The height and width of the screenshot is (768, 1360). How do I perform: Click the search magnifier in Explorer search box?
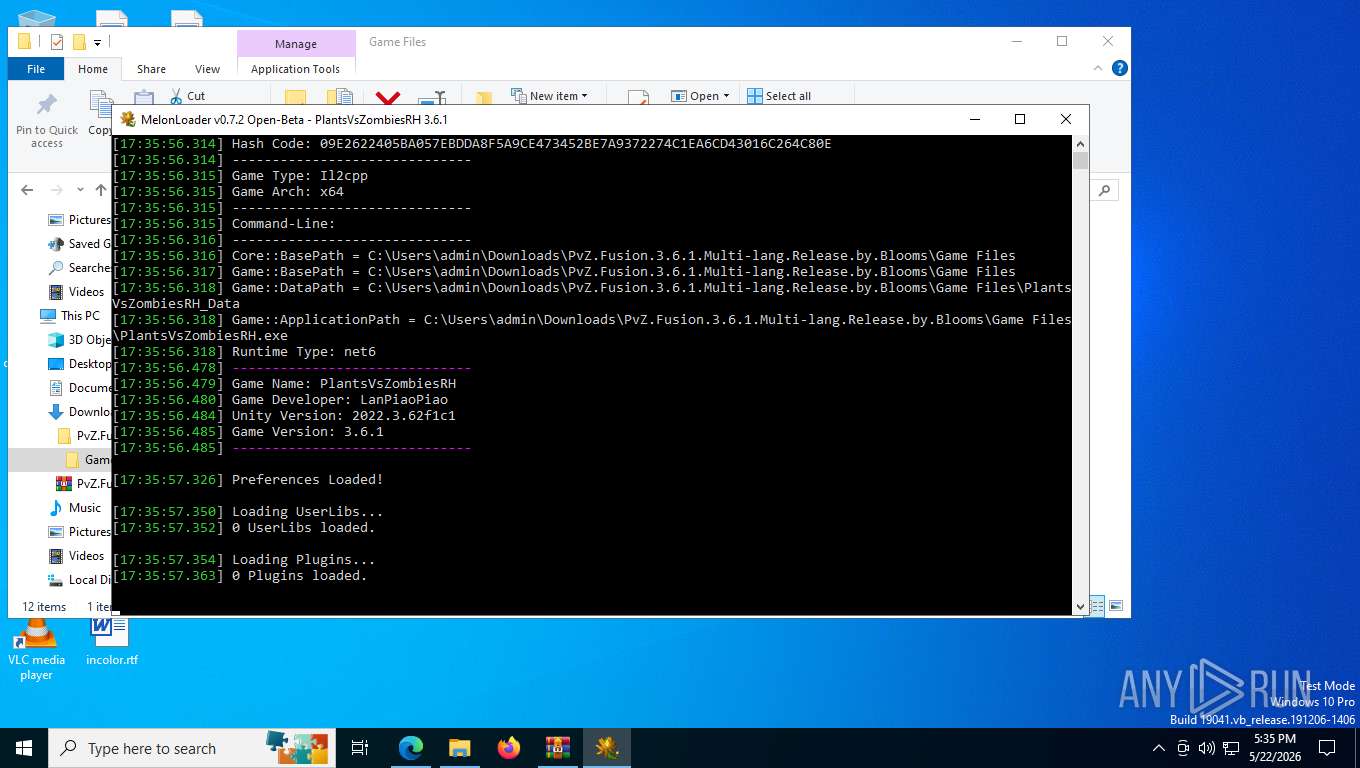click(1105, 190)
